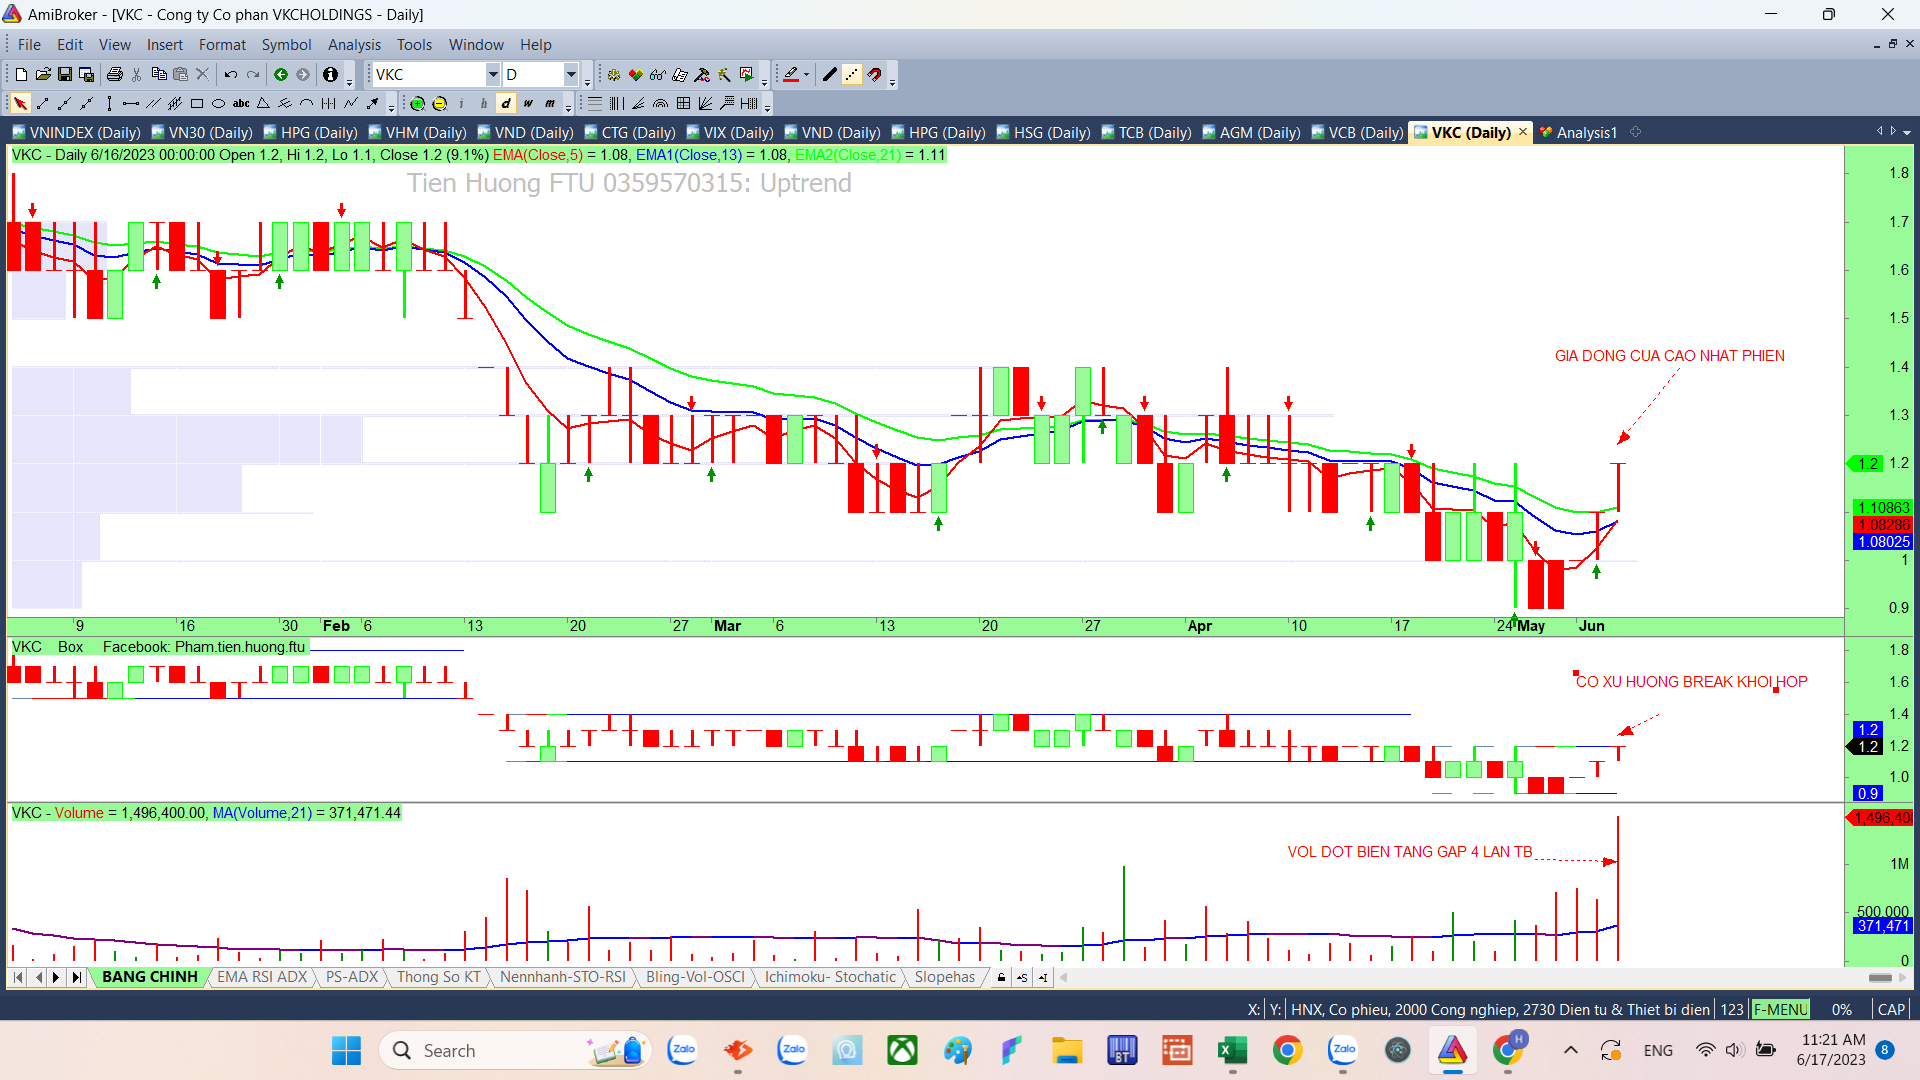Switch to VNINDEX (Daily) chart tab
1920x1080 pixels.
76,133
